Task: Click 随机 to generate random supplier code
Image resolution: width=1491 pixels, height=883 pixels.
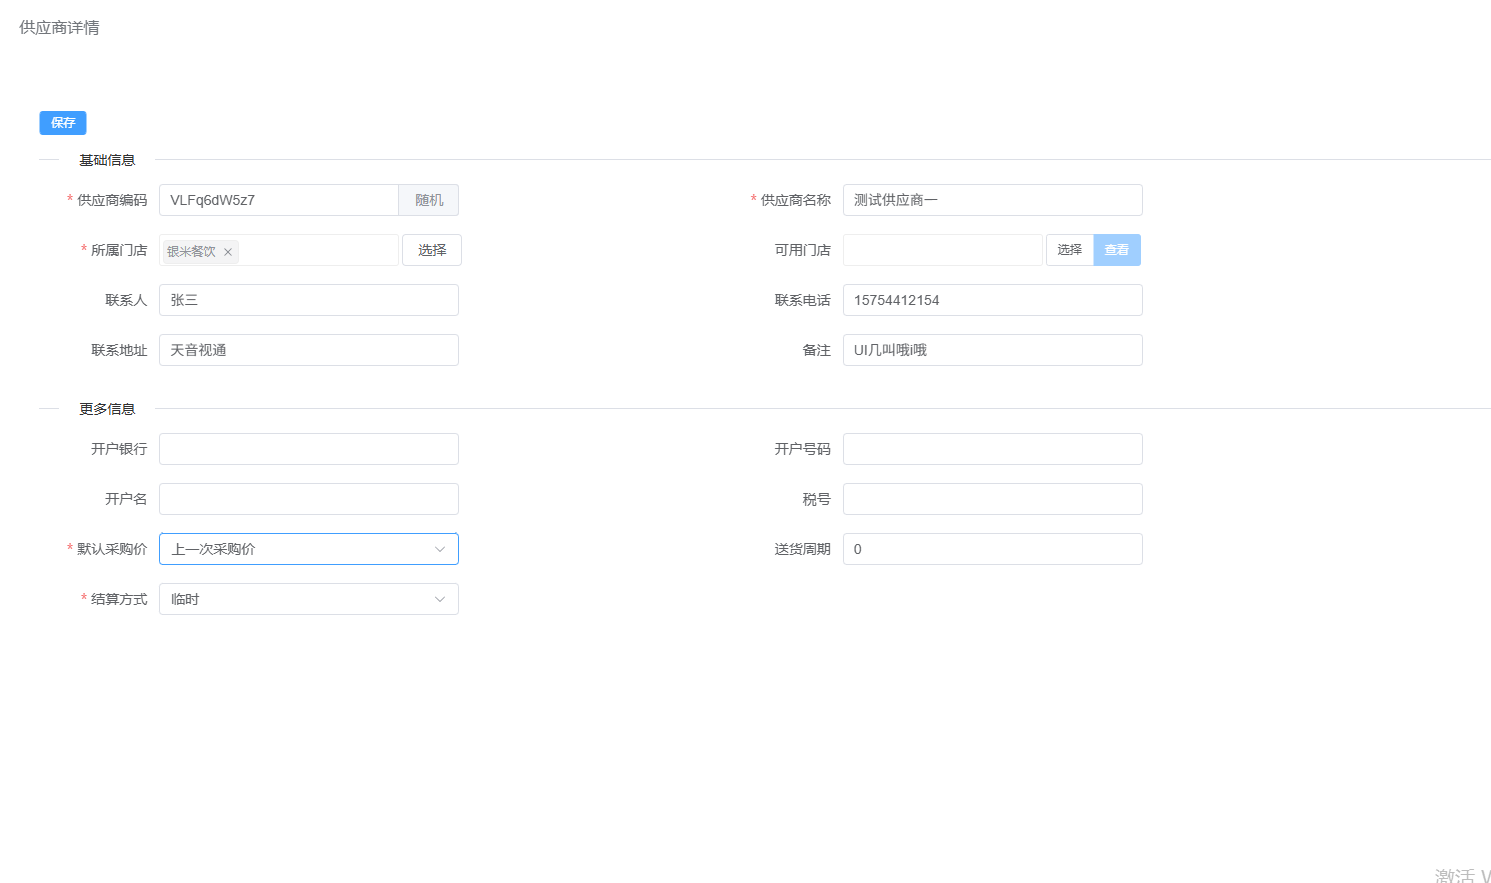Action: (429, 200)
